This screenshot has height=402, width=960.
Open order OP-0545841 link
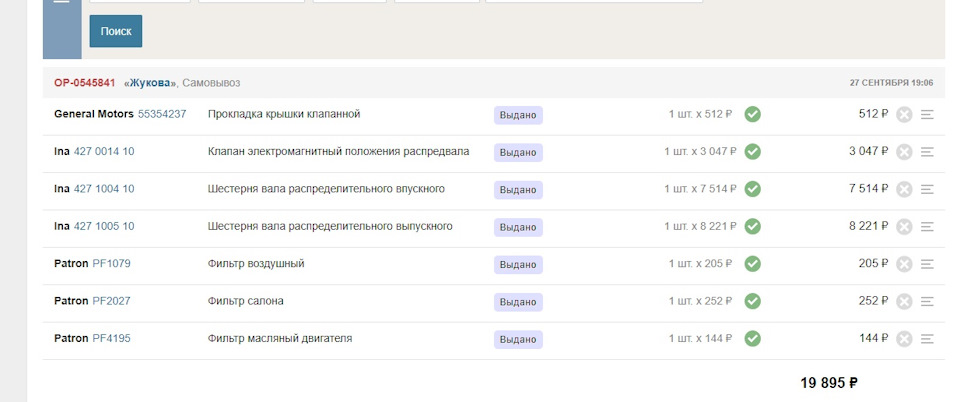[85, 83]
